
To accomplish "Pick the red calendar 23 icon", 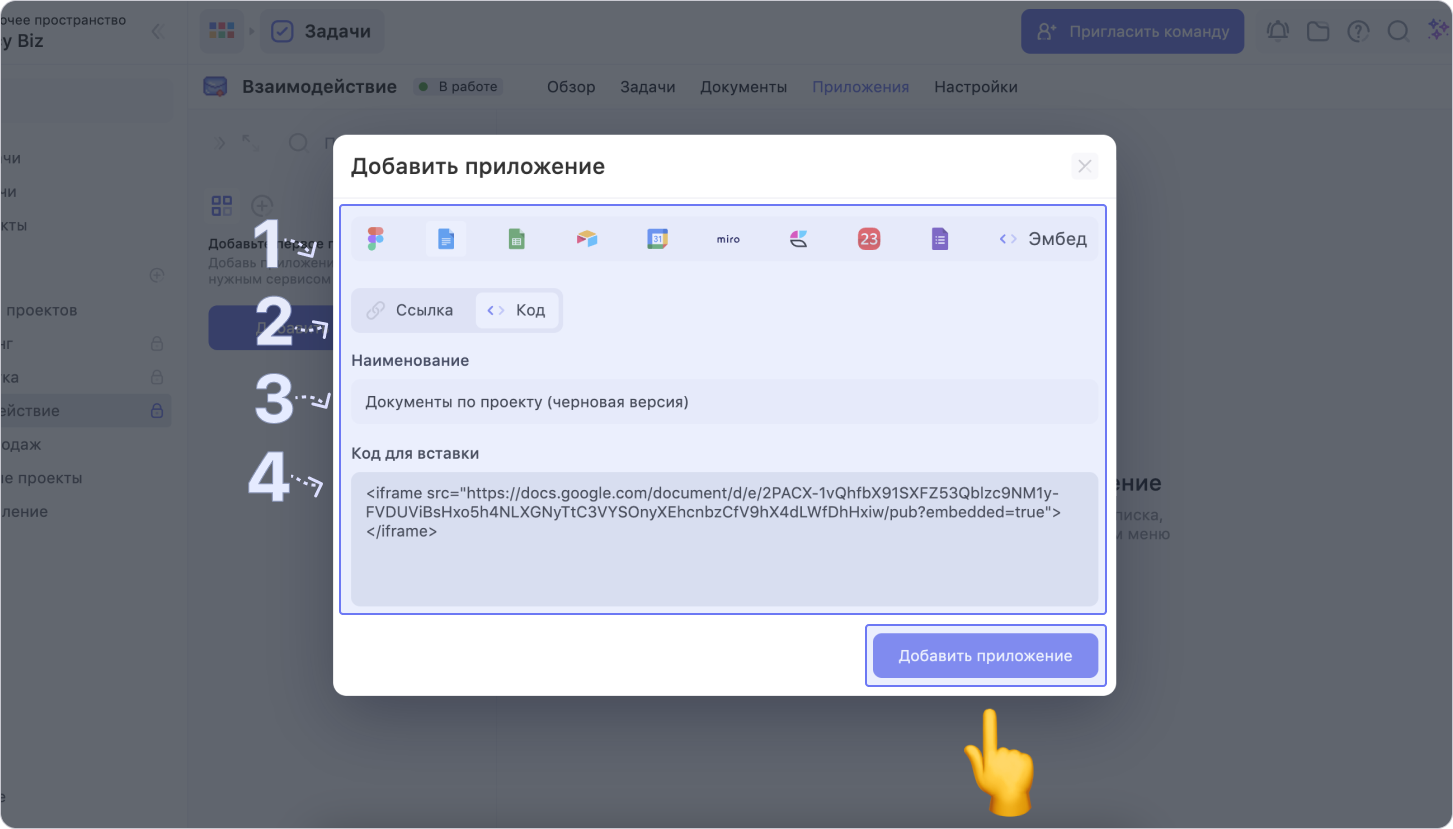I will pos(869,239).
